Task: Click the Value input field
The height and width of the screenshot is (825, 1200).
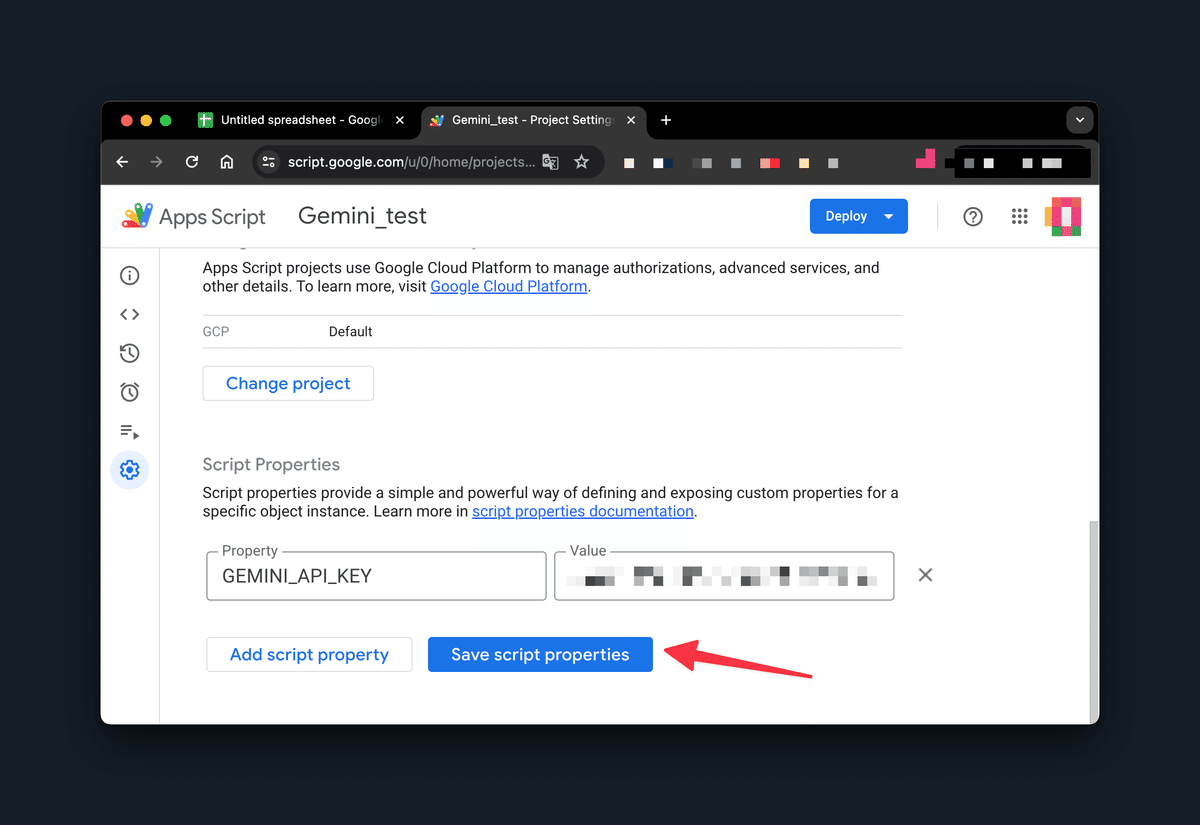Action: (x=724, y=576)
